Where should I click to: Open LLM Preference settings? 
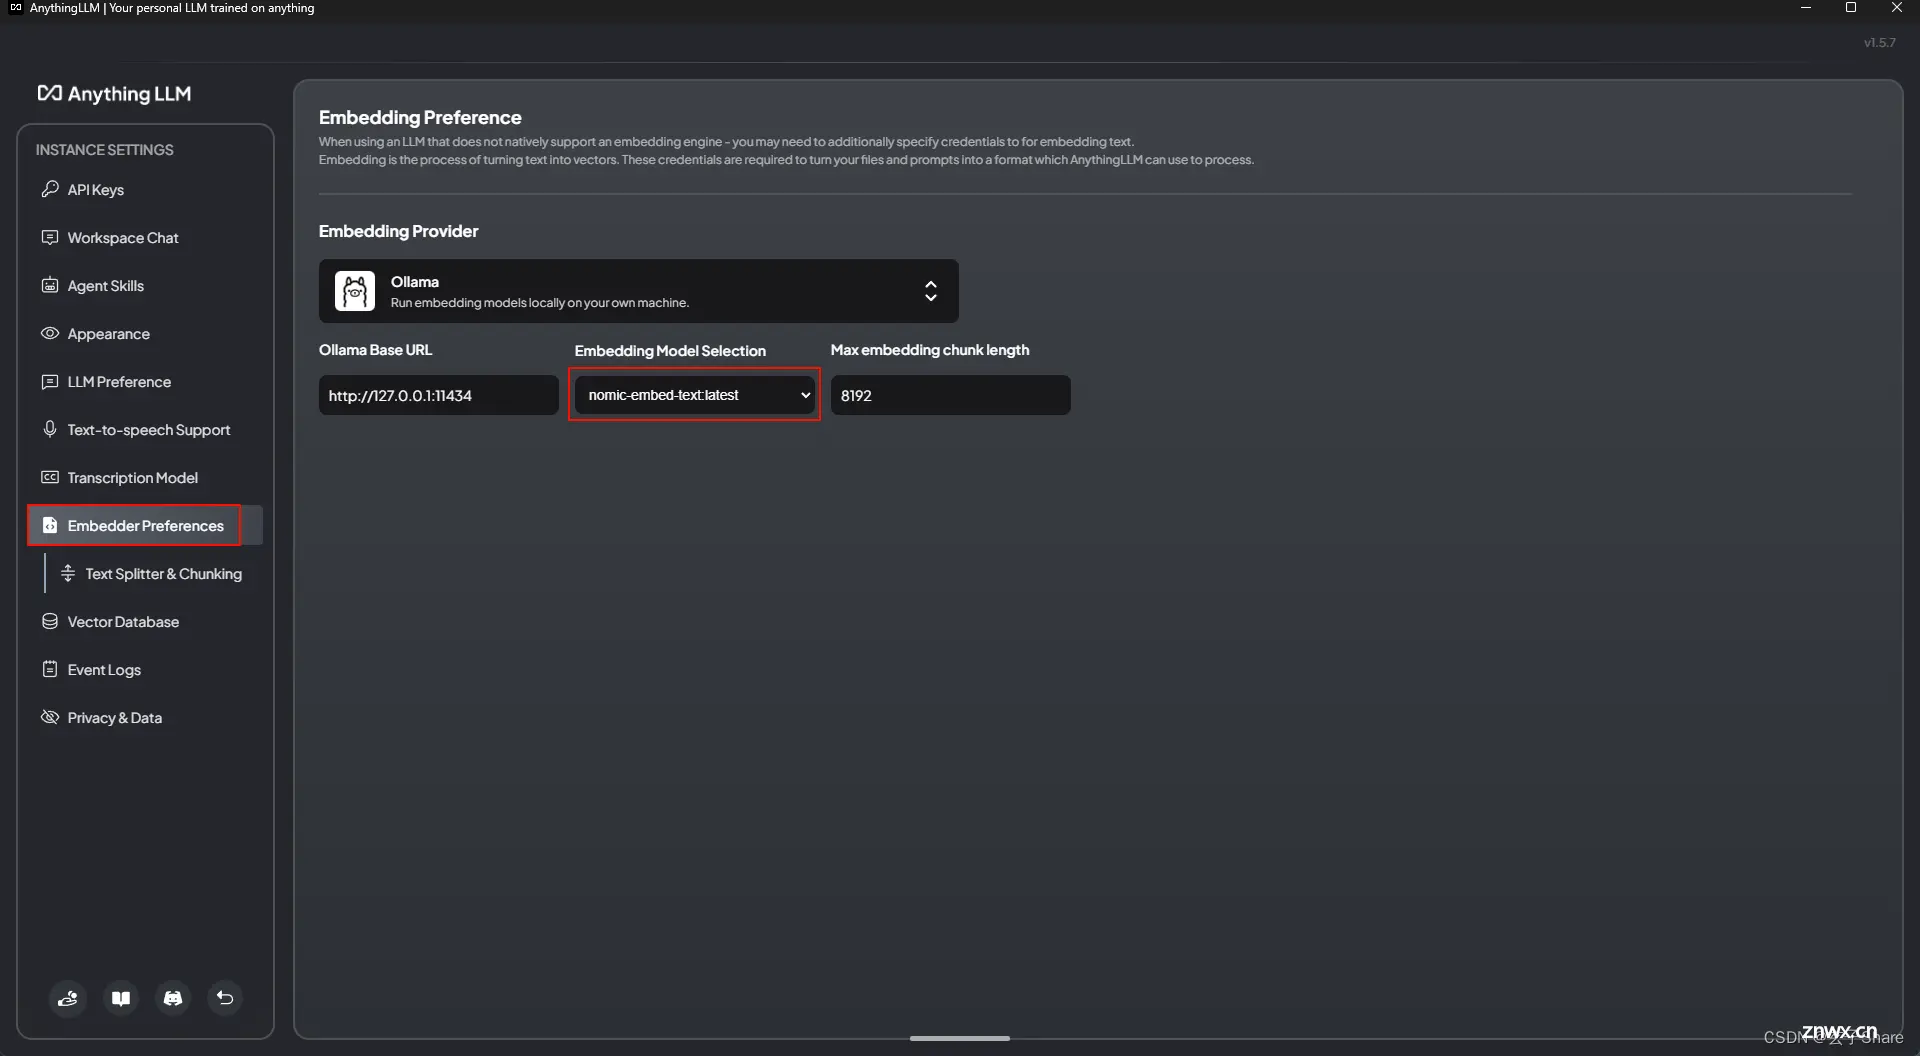click(145, 381)
